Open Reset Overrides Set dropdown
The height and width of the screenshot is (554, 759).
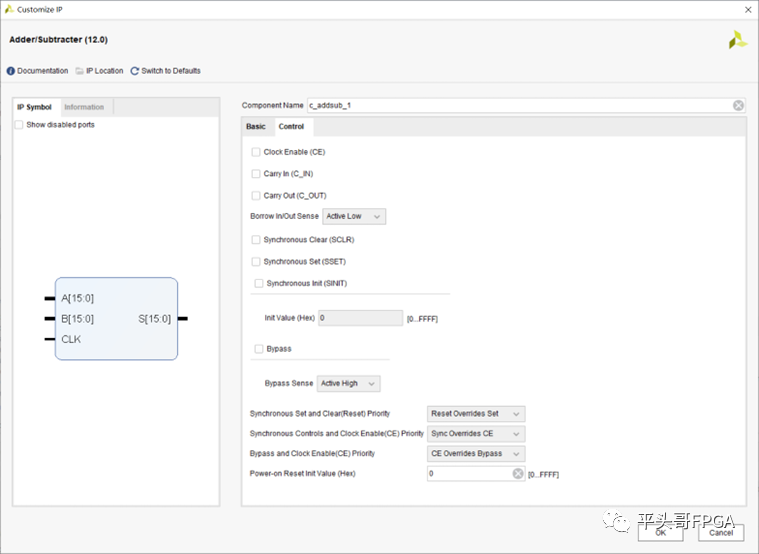(x=476, y=414)
